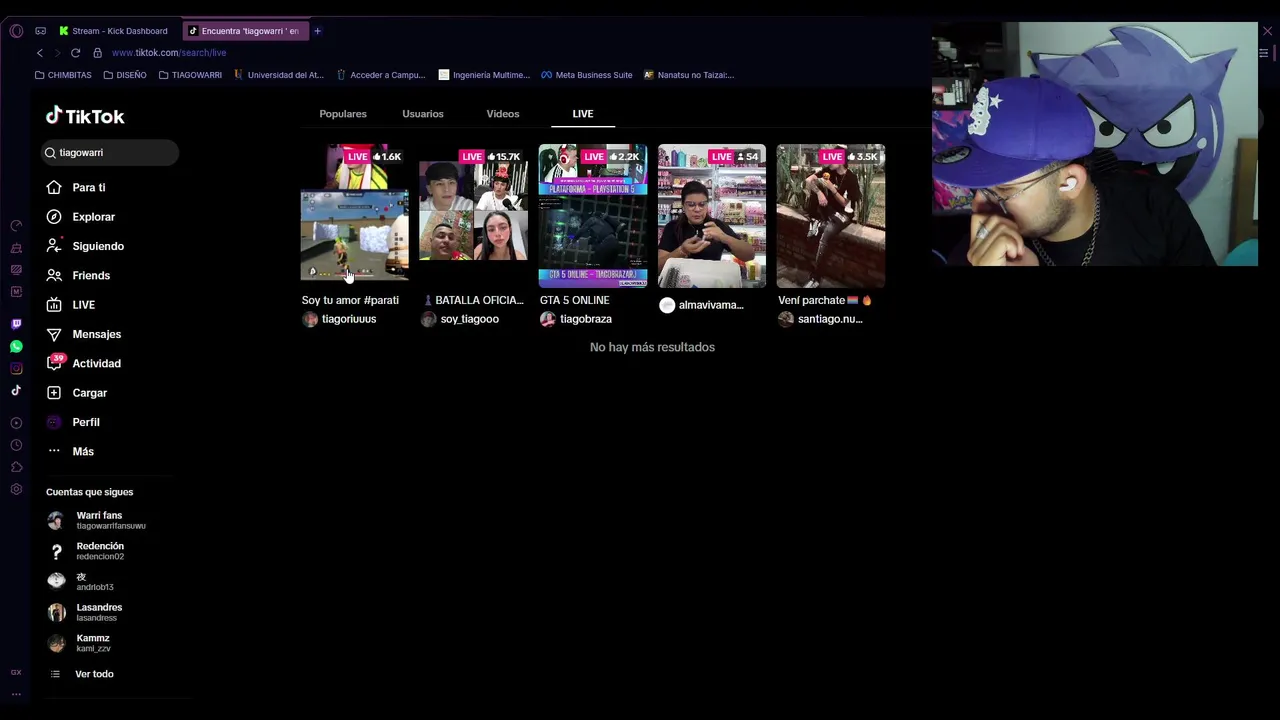Open the Ingeniería Multime... bookmark
The height and width of the screenshot is (720, 1280).
484,75
